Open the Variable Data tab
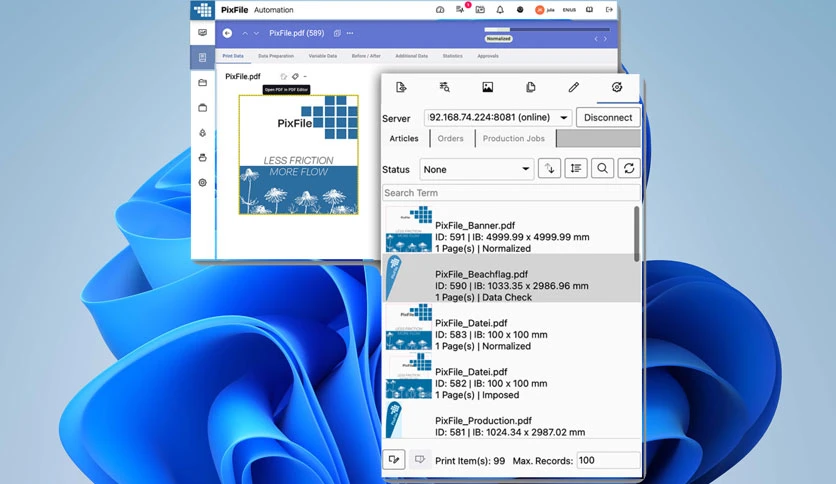This screenshot has width=836, height=484. click(323, 56)
